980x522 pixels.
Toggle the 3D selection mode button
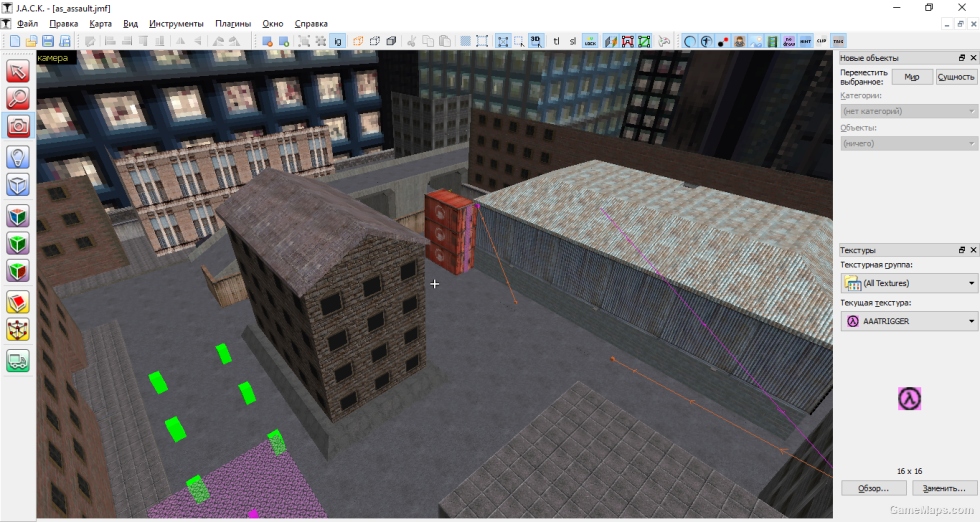[536, 41]
